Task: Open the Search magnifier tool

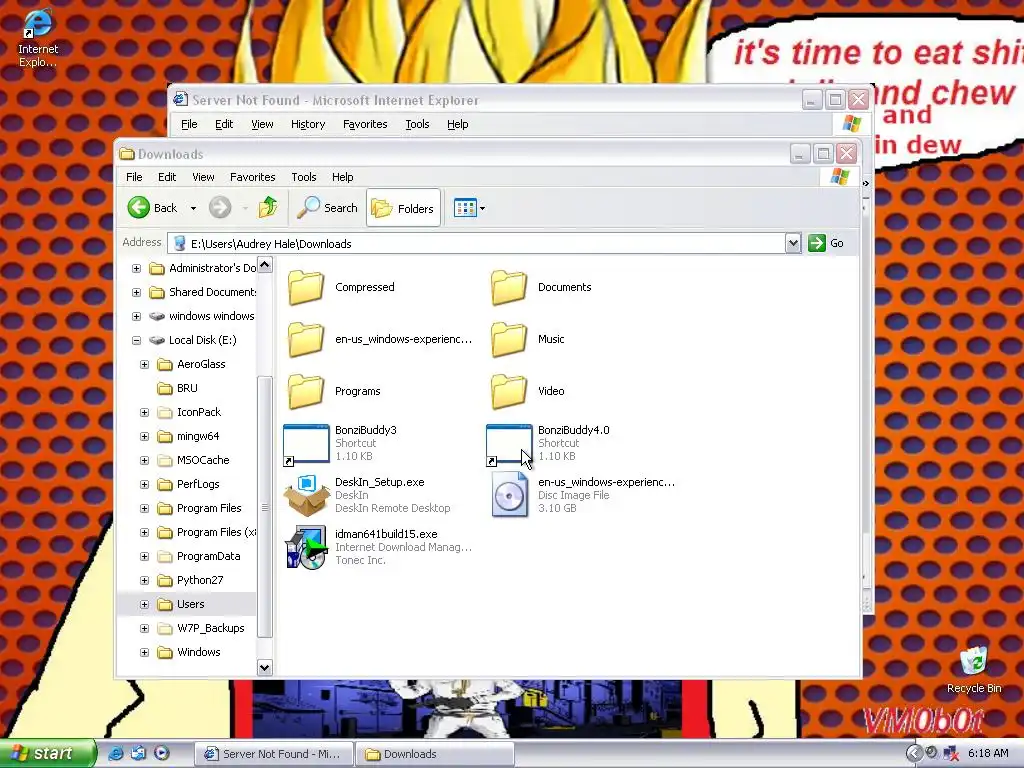Action: point(327,208)
